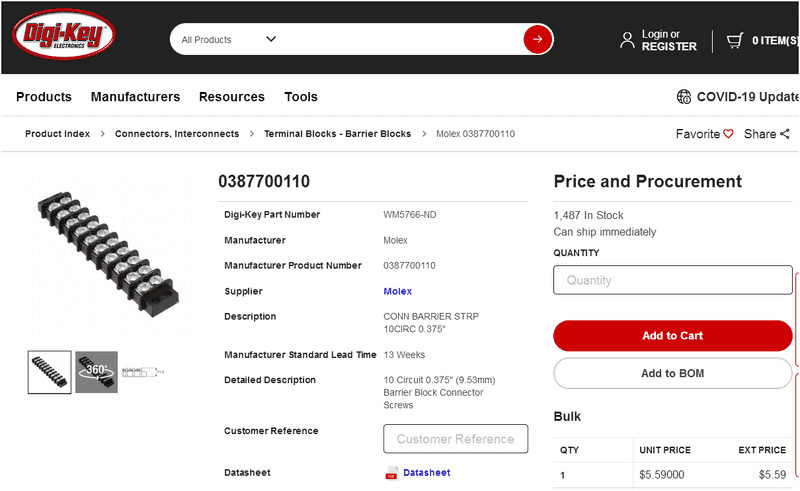Go to Terminal Blocks - Barrier Blocks breadcrumb
This screenshot has height=491, width=800.
[x=337, y=134]
